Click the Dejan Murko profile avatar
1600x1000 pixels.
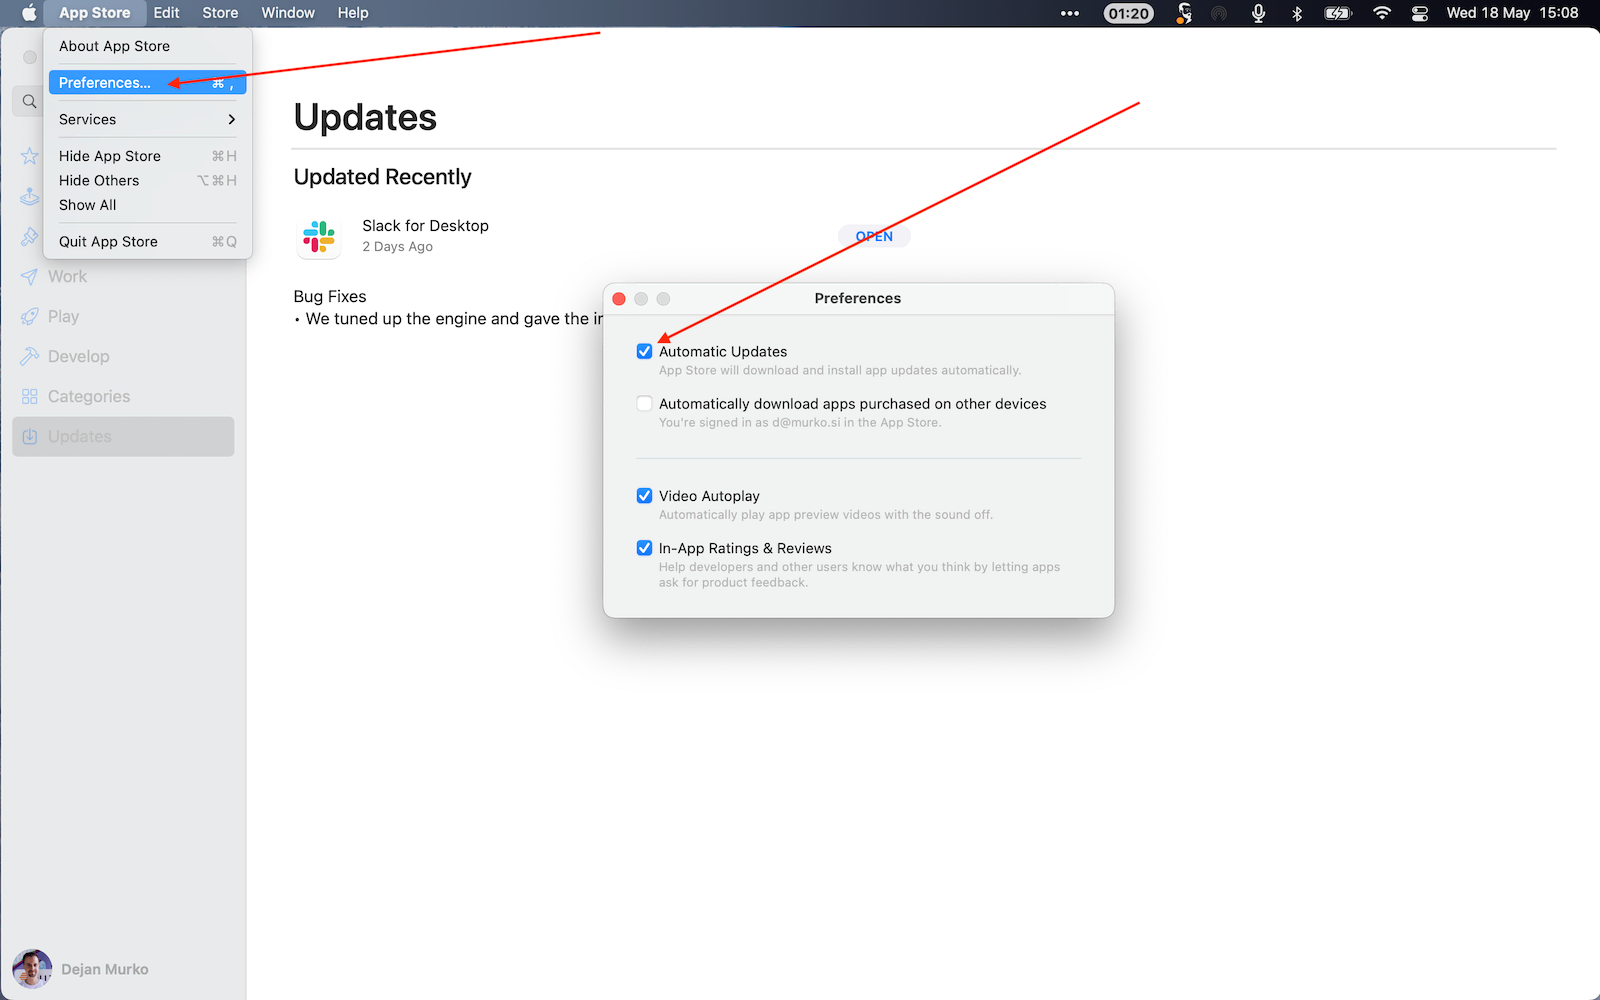(31, 968)
